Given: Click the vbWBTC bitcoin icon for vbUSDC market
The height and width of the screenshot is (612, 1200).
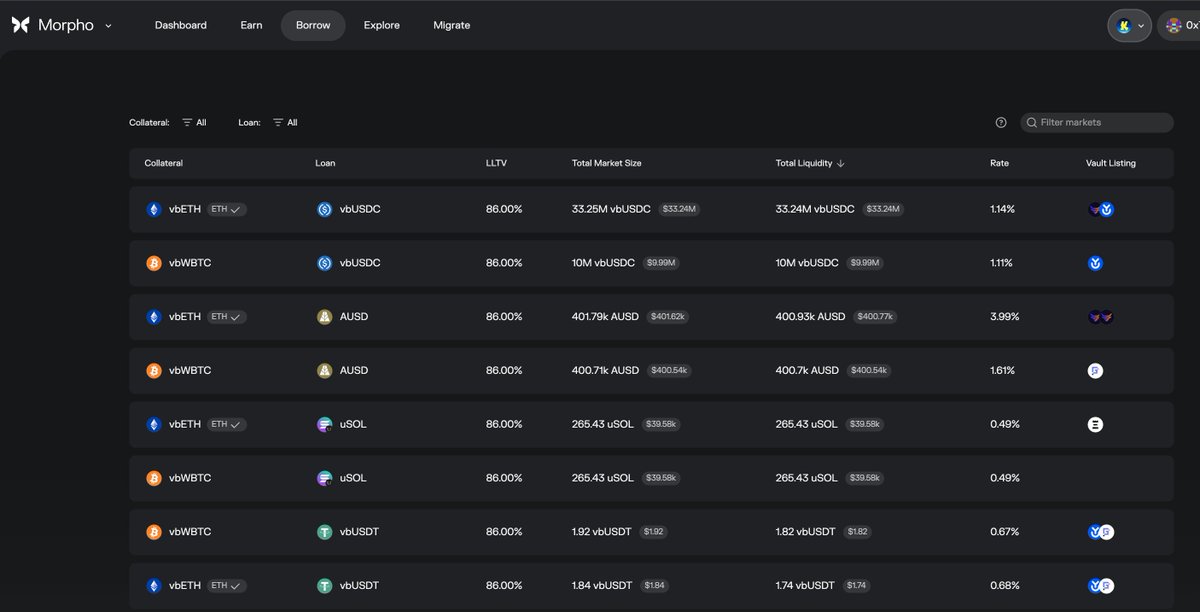Looking at the screenshot, I should tap(154, 263).
